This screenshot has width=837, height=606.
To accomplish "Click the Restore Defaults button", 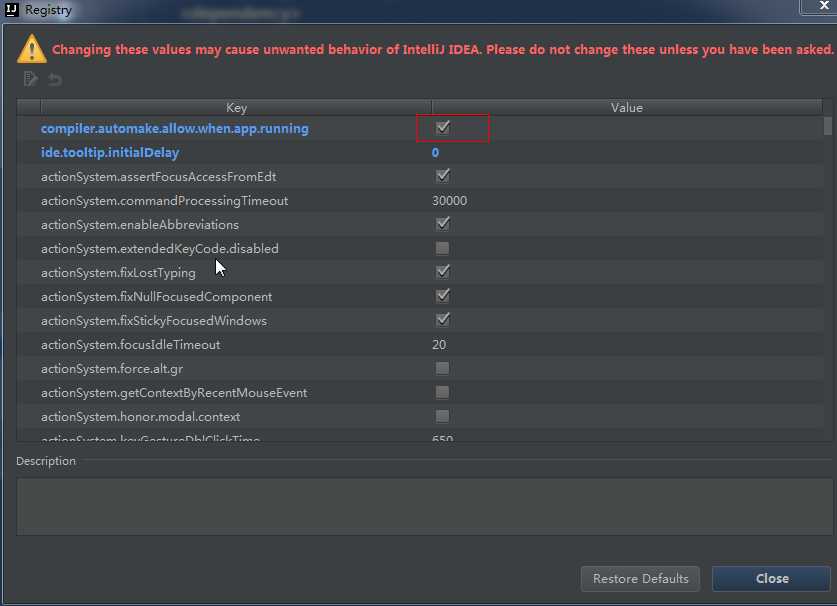I will click(x=640, y=579).
